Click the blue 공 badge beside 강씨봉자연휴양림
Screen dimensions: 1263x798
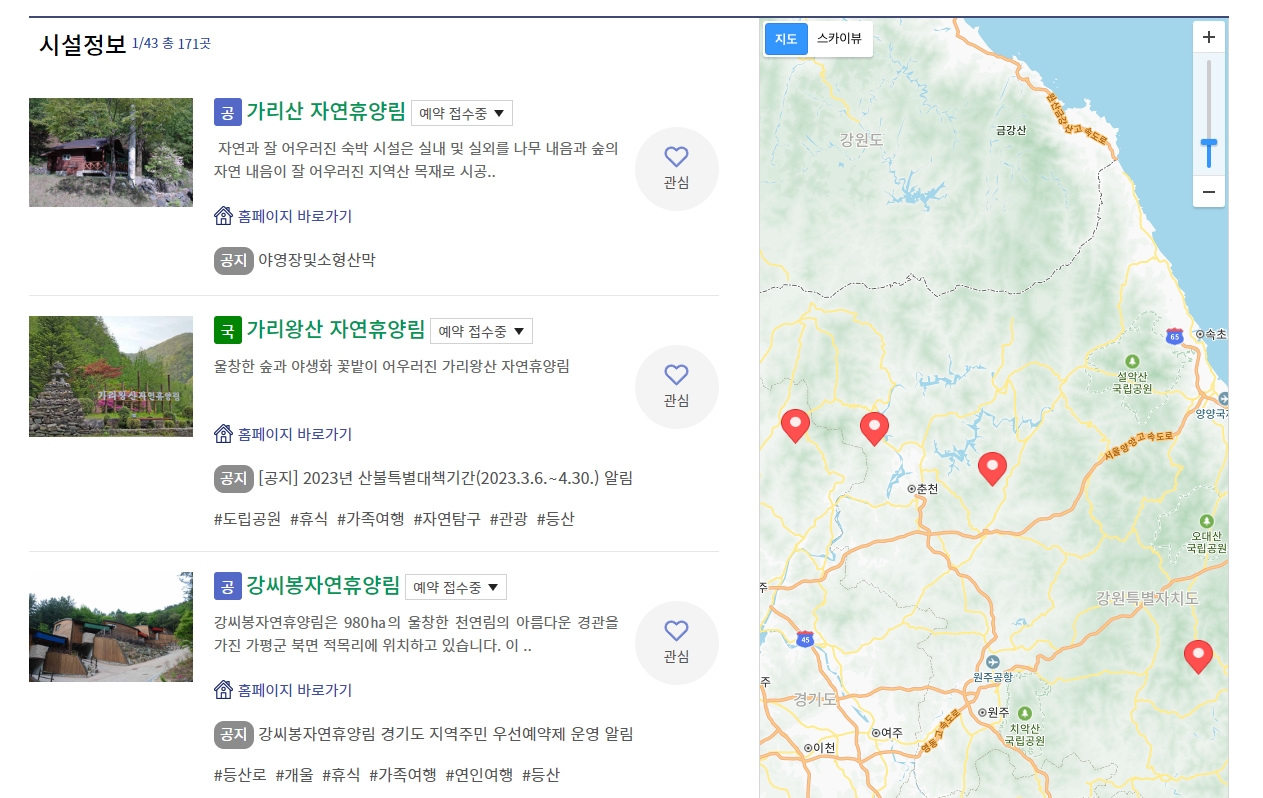tap(228, 586)
